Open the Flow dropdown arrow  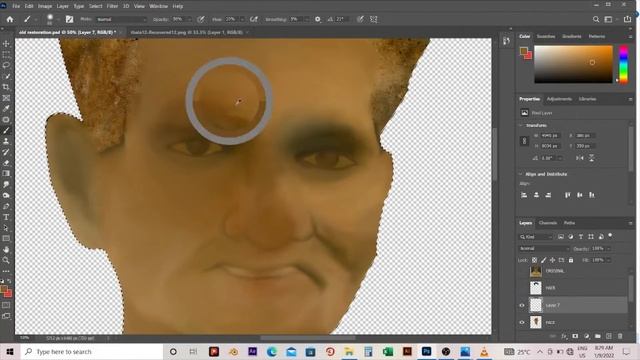coord(242,19)
